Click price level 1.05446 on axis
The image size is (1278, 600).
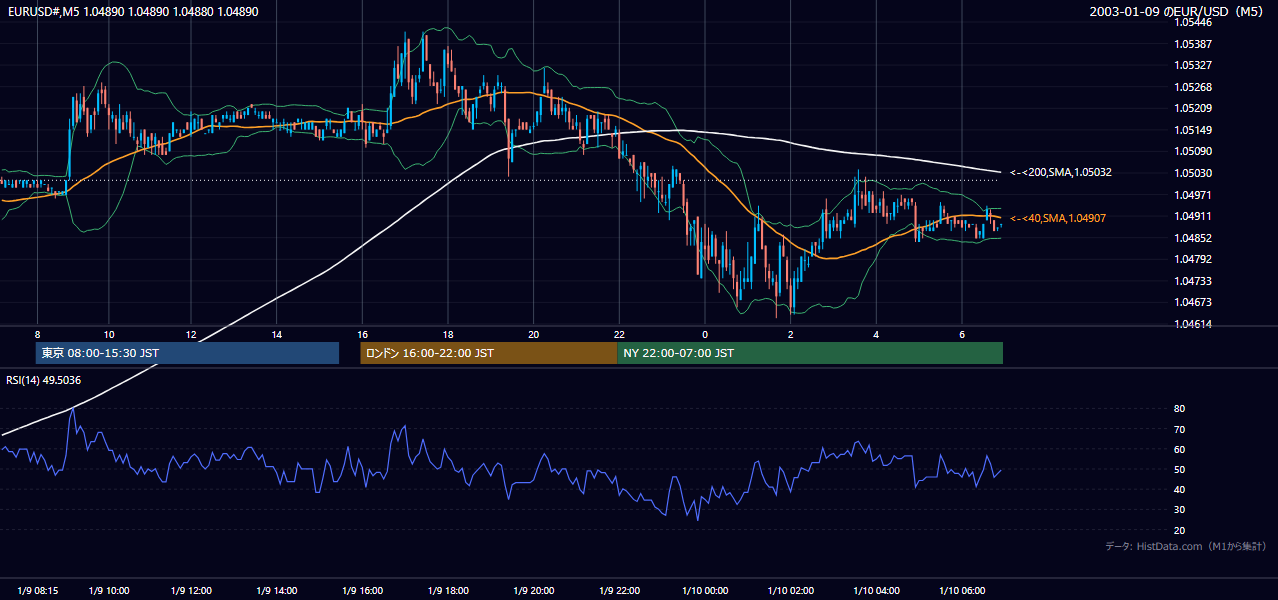[x=1192, y=22]
